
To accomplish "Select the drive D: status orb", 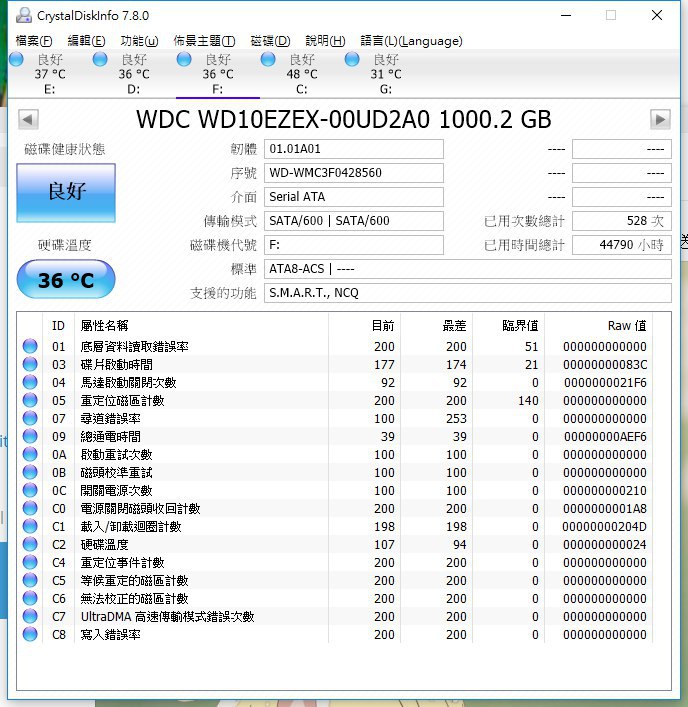I will 100,60.
